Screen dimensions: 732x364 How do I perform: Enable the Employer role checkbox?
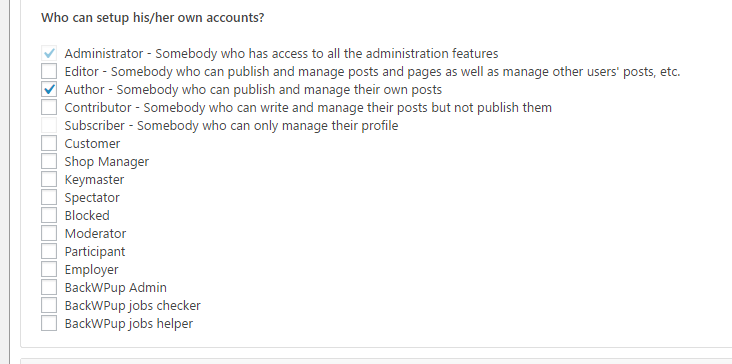[49, 269]
